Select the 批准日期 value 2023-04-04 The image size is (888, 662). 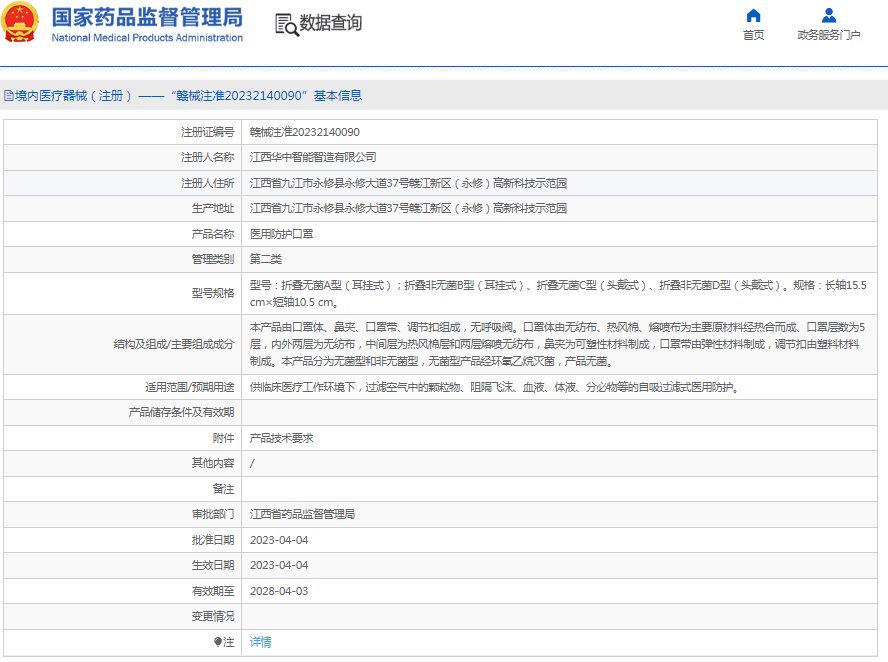[279, 540]
